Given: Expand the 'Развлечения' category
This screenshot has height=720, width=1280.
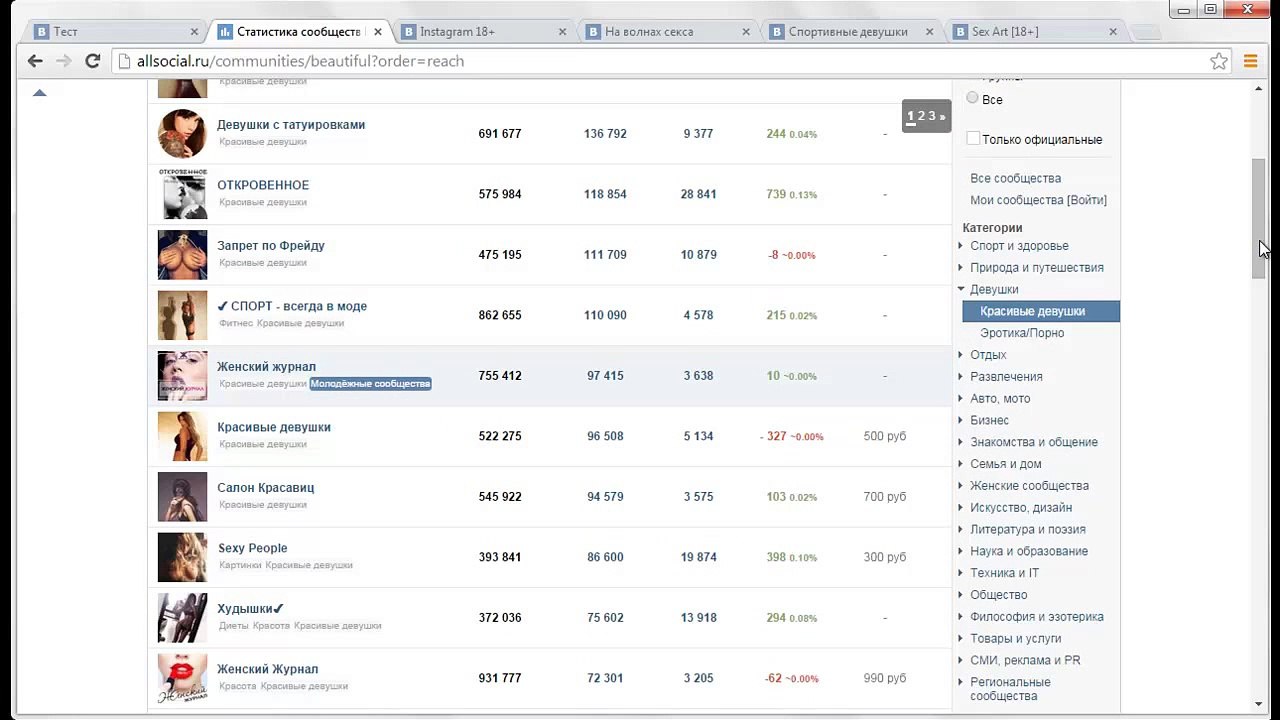Looking at the screenshot, I should tap(1006, 377).
